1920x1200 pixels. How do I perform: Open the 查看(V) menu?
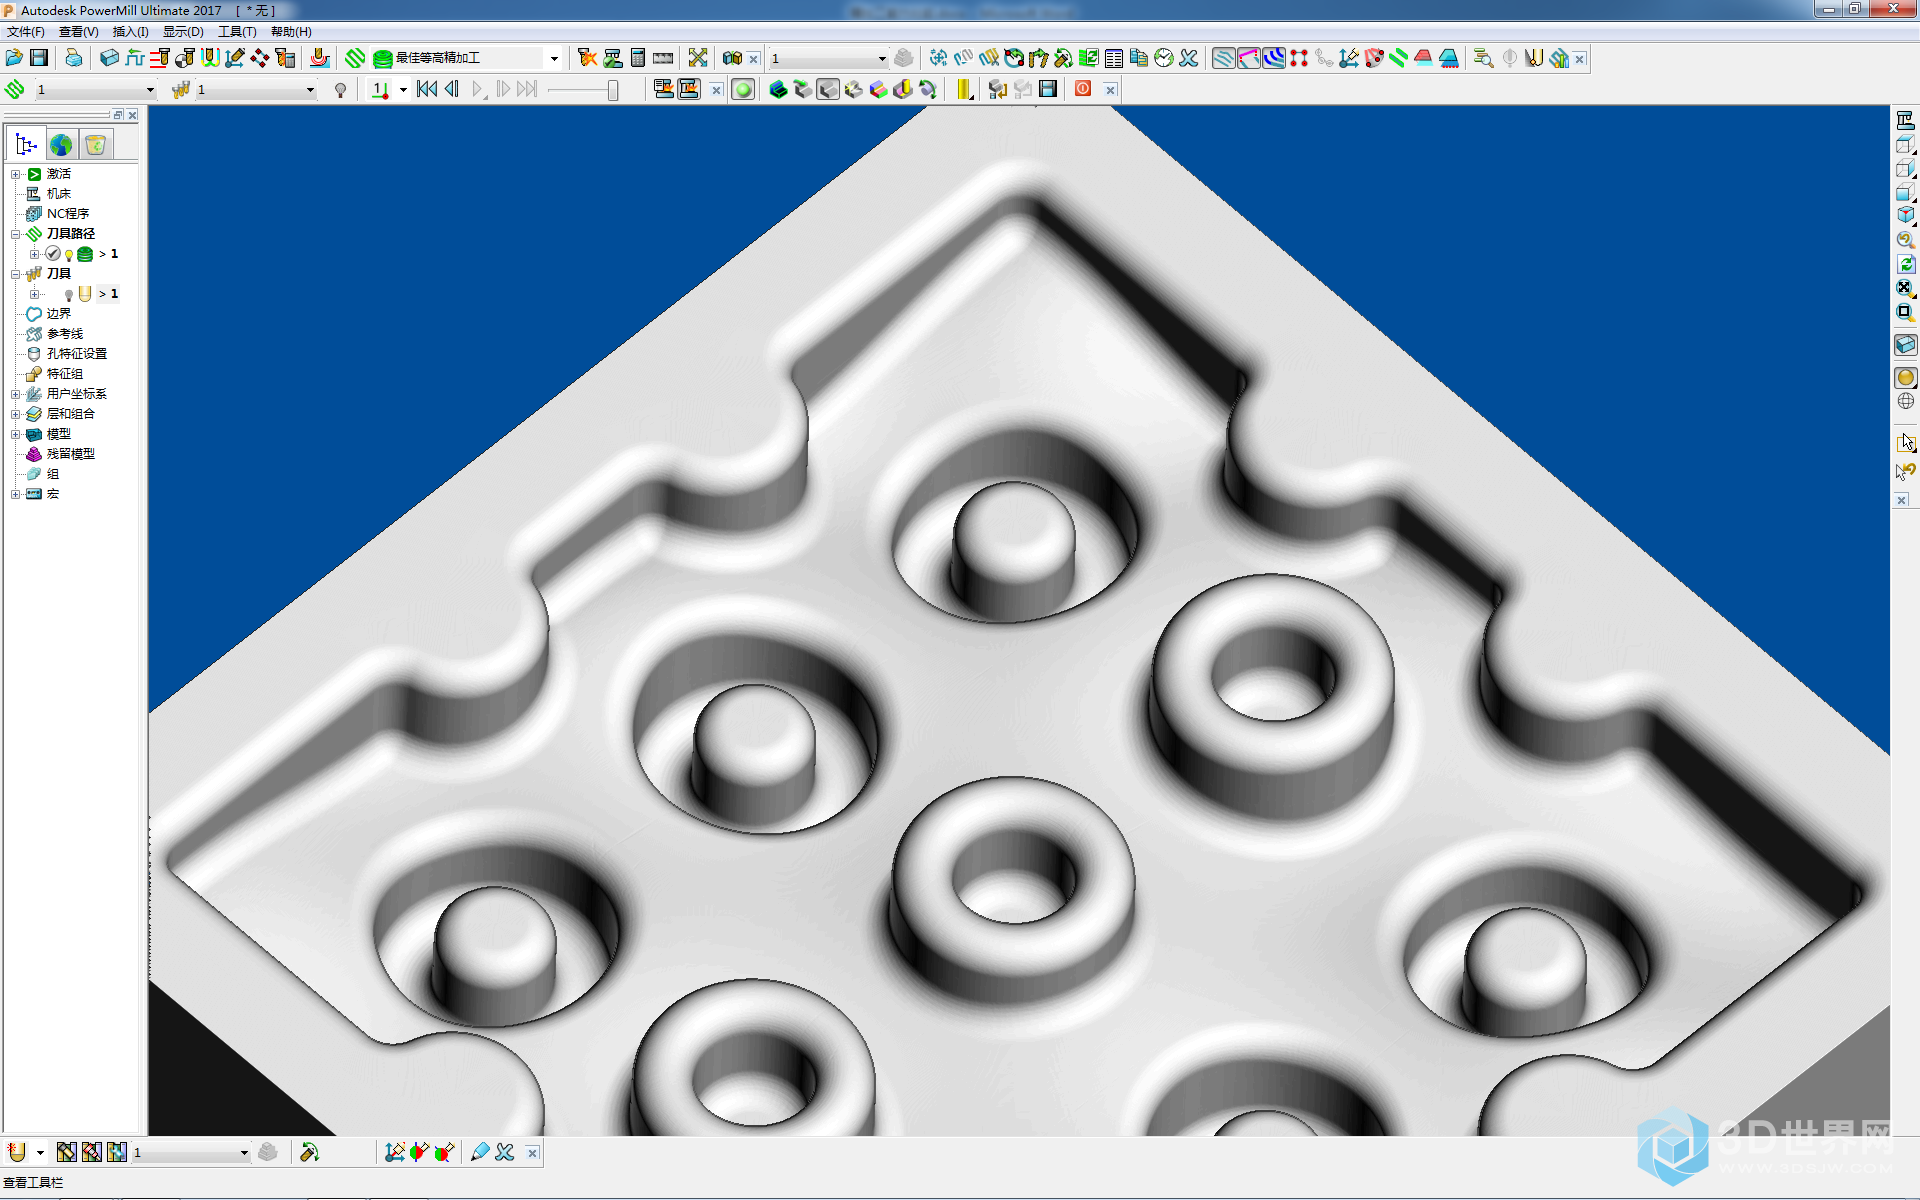[79, 32]
